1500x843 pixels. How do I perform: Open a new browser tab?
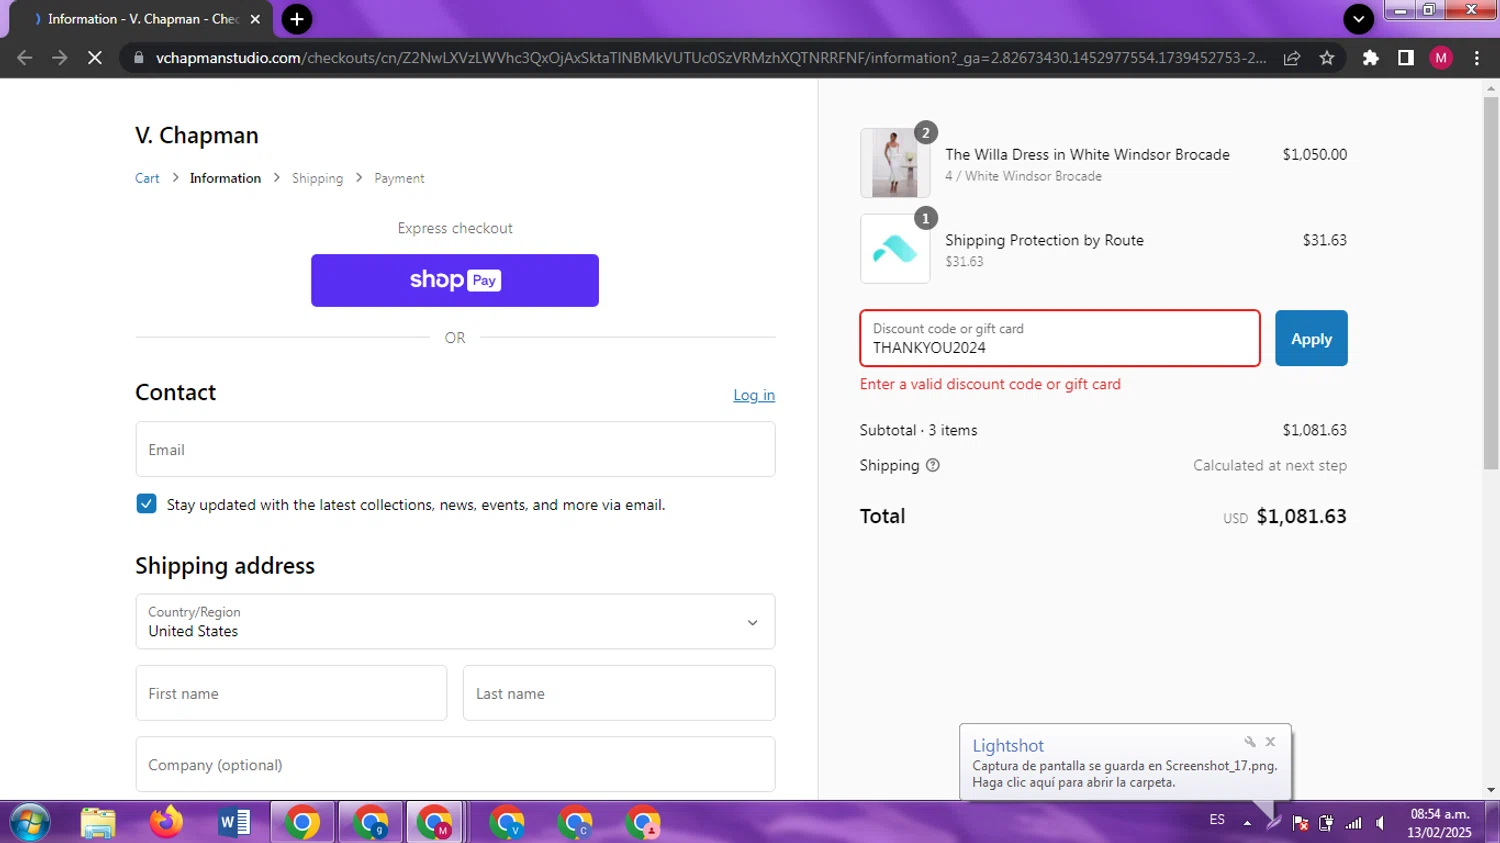[297, 19]
